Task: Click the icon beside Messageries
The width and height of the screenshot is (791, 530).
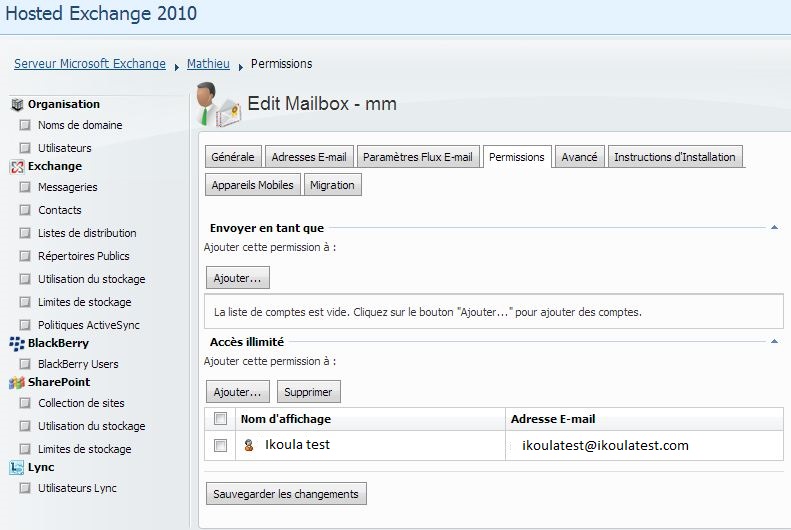Action: 24,187
